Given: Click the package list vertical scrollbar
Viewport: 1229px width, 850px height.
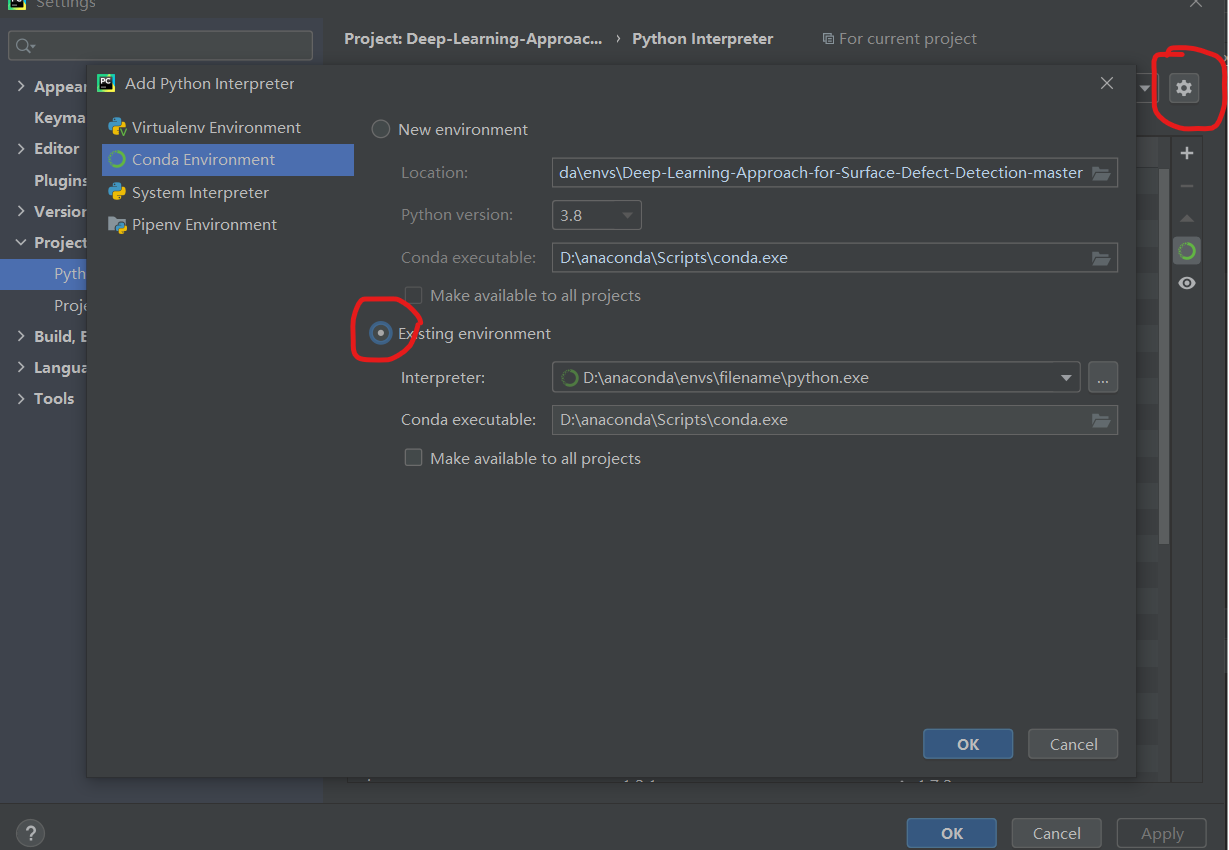Looking at the screenshot, I should pyautogui.click(x=1163, y=356).
